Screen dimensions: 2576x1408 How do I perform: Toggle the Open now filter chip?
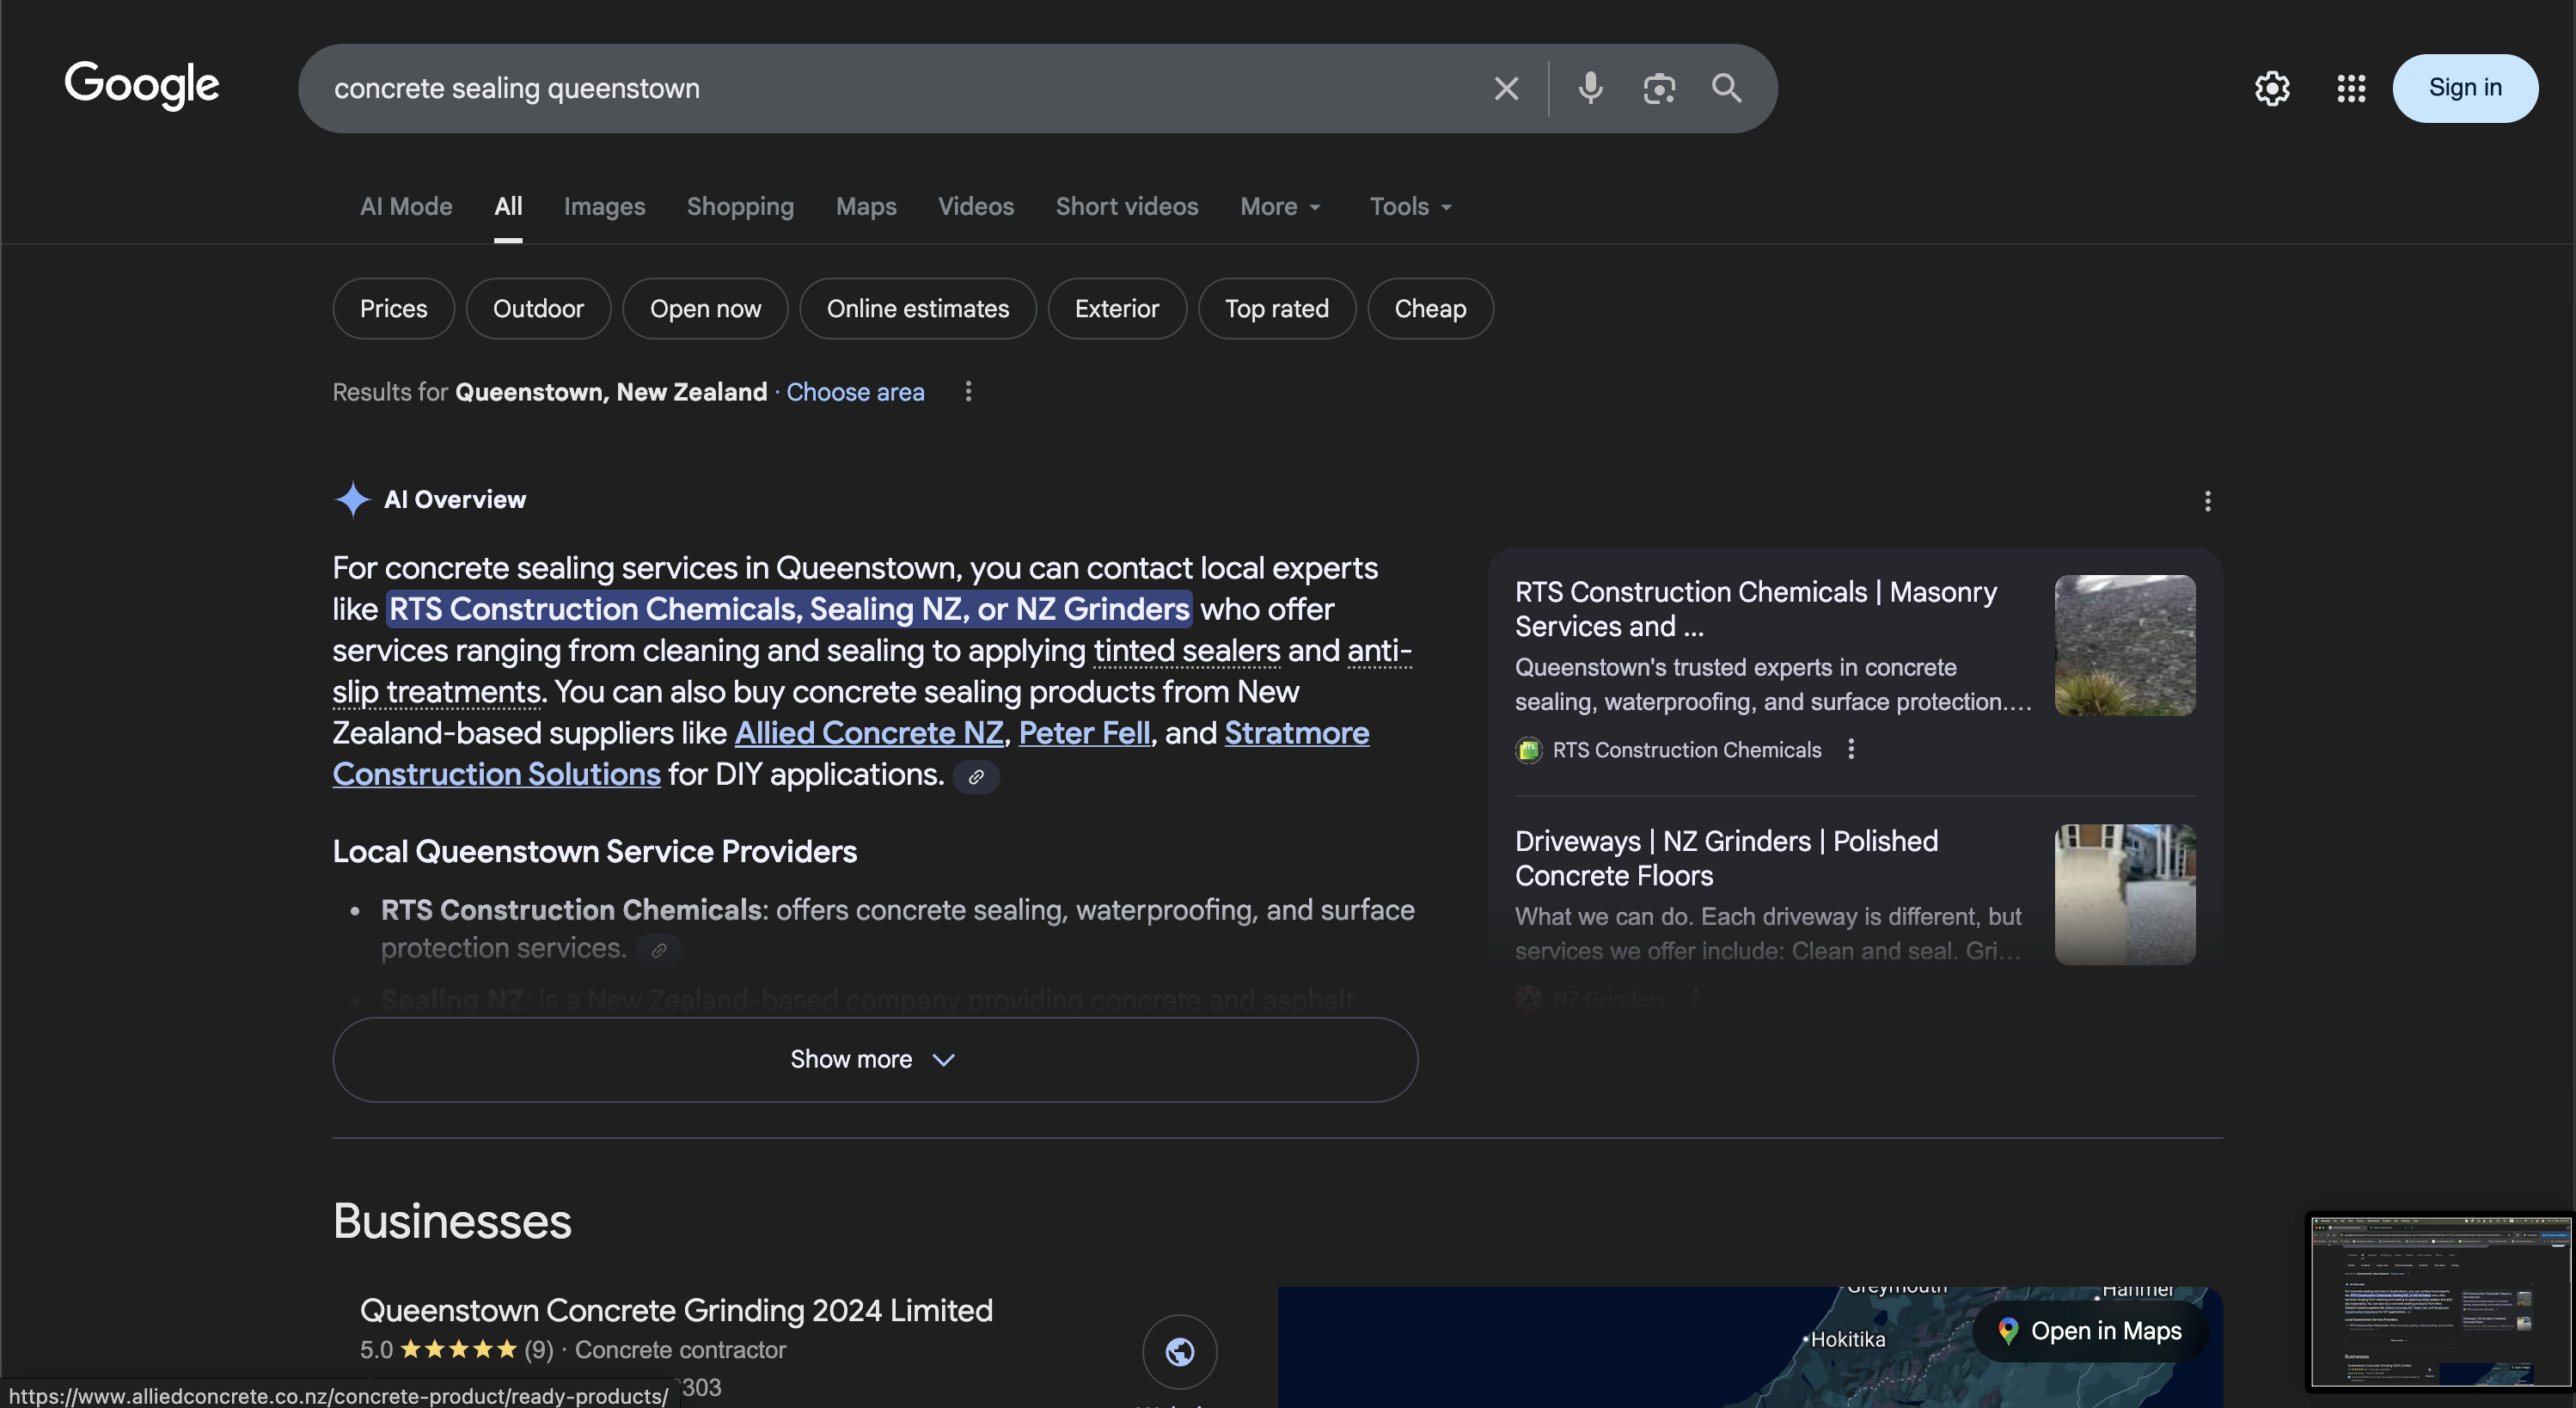click(x=705, y=309)
